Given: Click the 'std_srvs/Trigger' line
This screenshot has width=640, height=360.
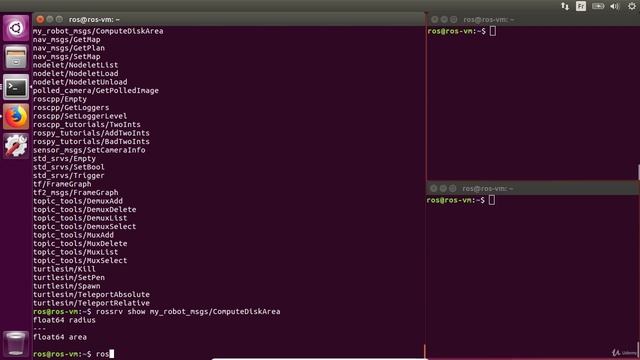Looking at the screenshot, I should click(x=69, y=176).
